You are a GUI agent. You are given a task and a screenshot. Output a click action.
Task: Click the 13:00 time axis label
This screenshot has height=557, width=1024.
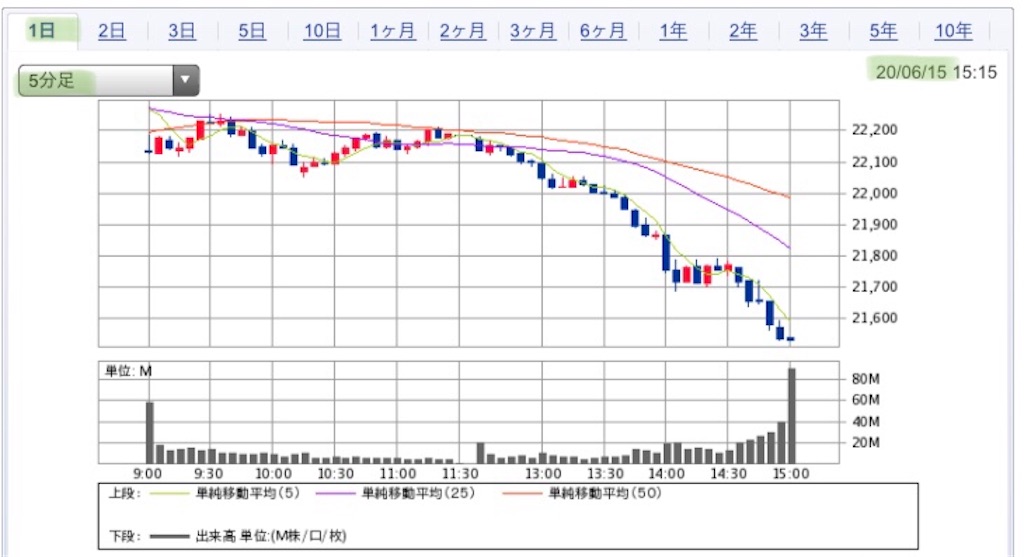click(543, 474)
